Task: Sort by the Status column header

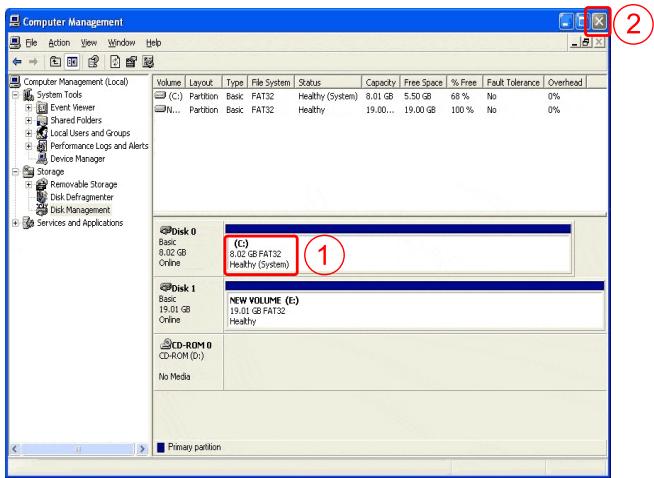Action: click(x=328, y=83)
